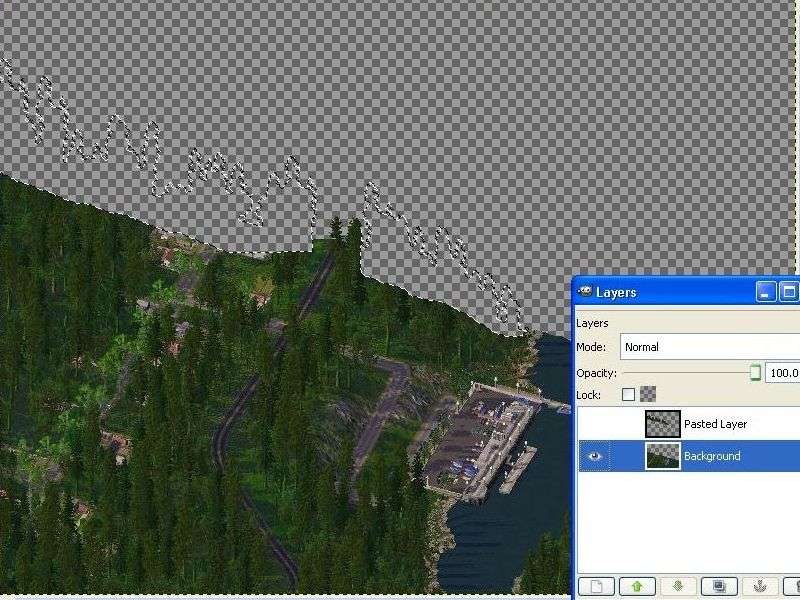This screenshot has width=800, height=600.
Task: Hide the Background layer using eye
Action: tap(595, 456)
